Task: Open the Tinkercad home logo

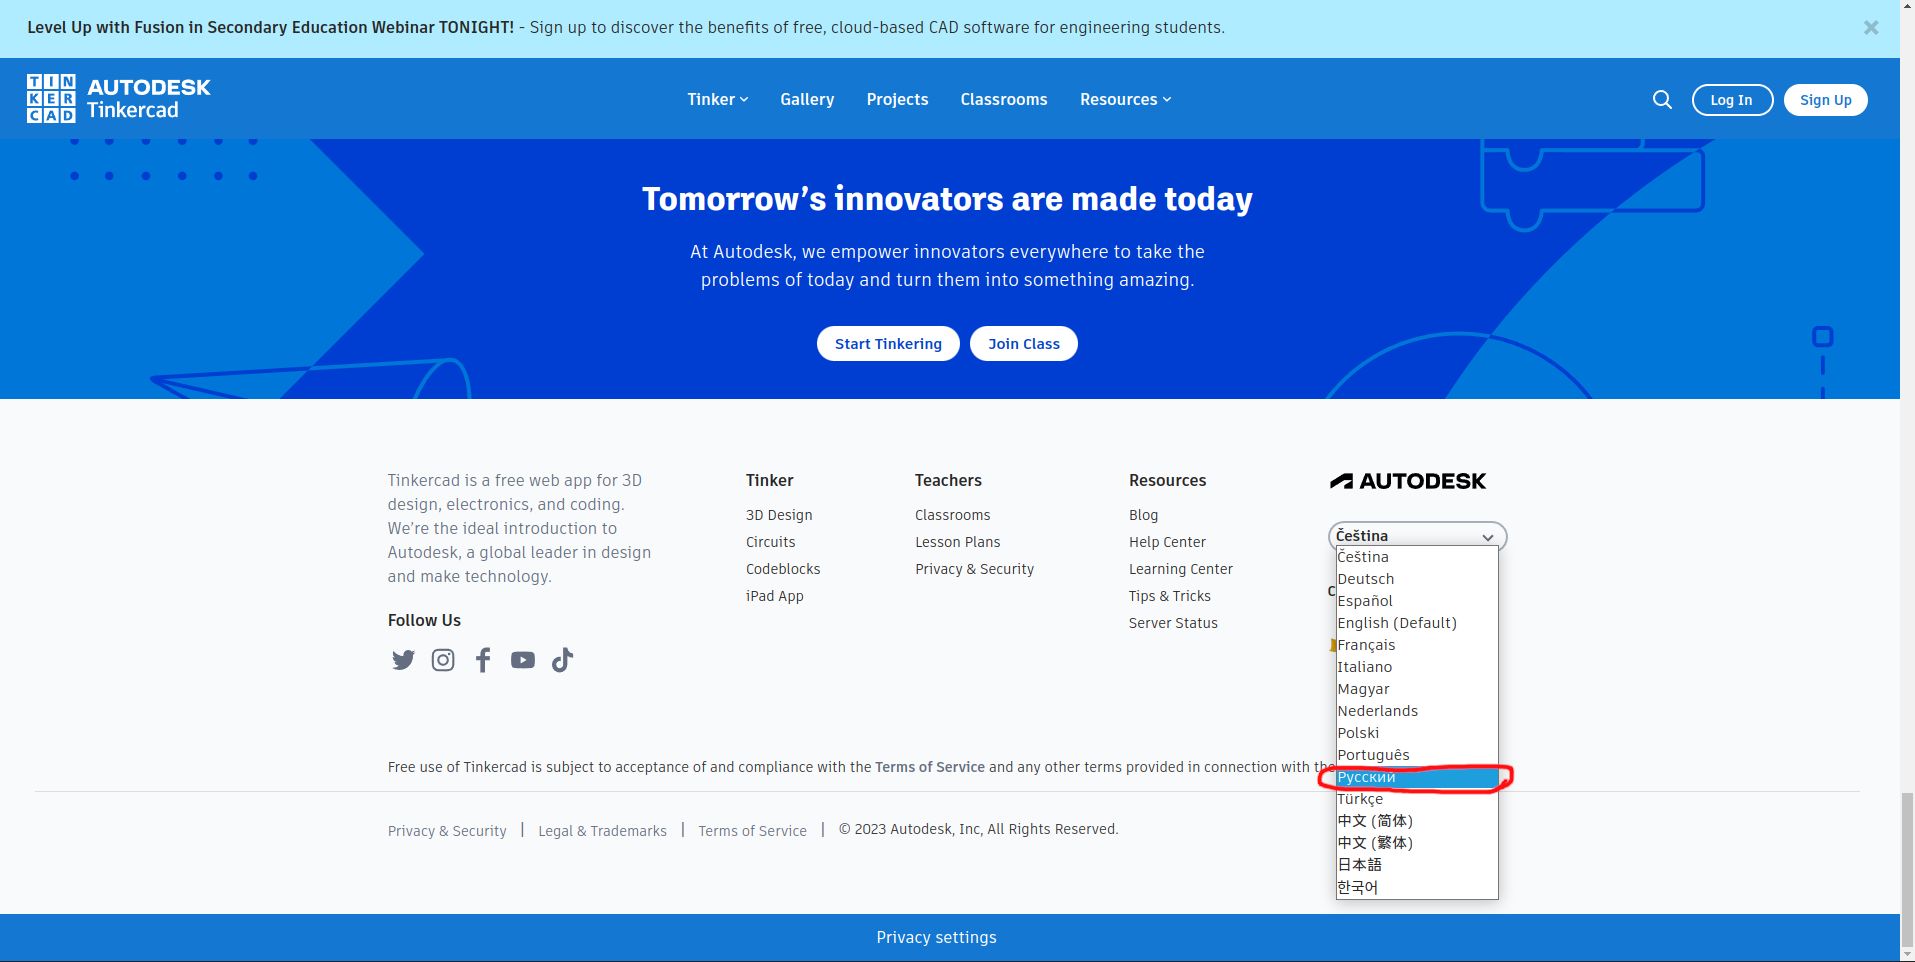Action: click(x=119, y=98)
